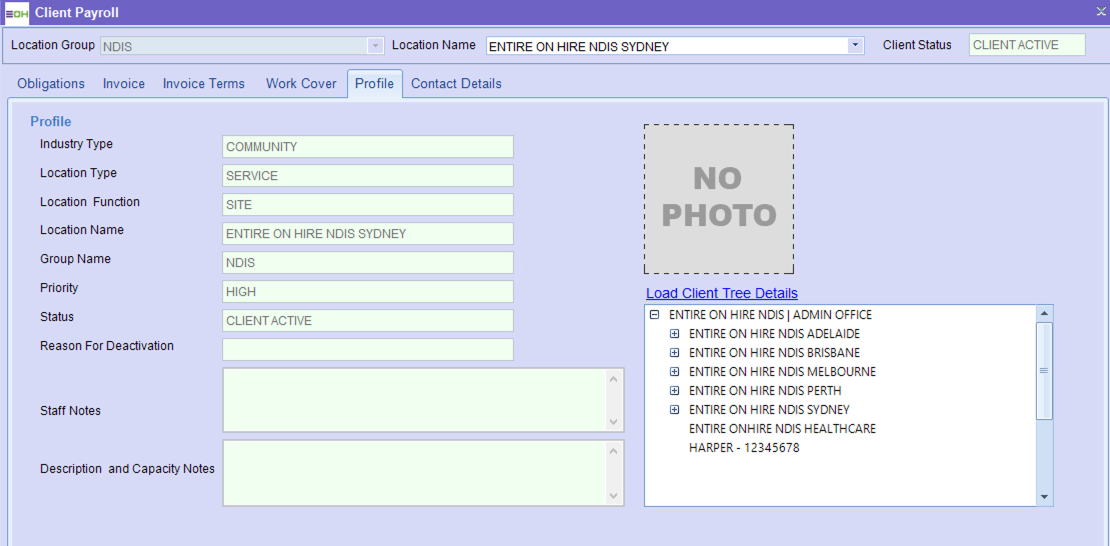The image size is (1110, 546).
Task: Expand the ENTIRE ON HIRE NDIS BRISBANE node
Action: 675,353
